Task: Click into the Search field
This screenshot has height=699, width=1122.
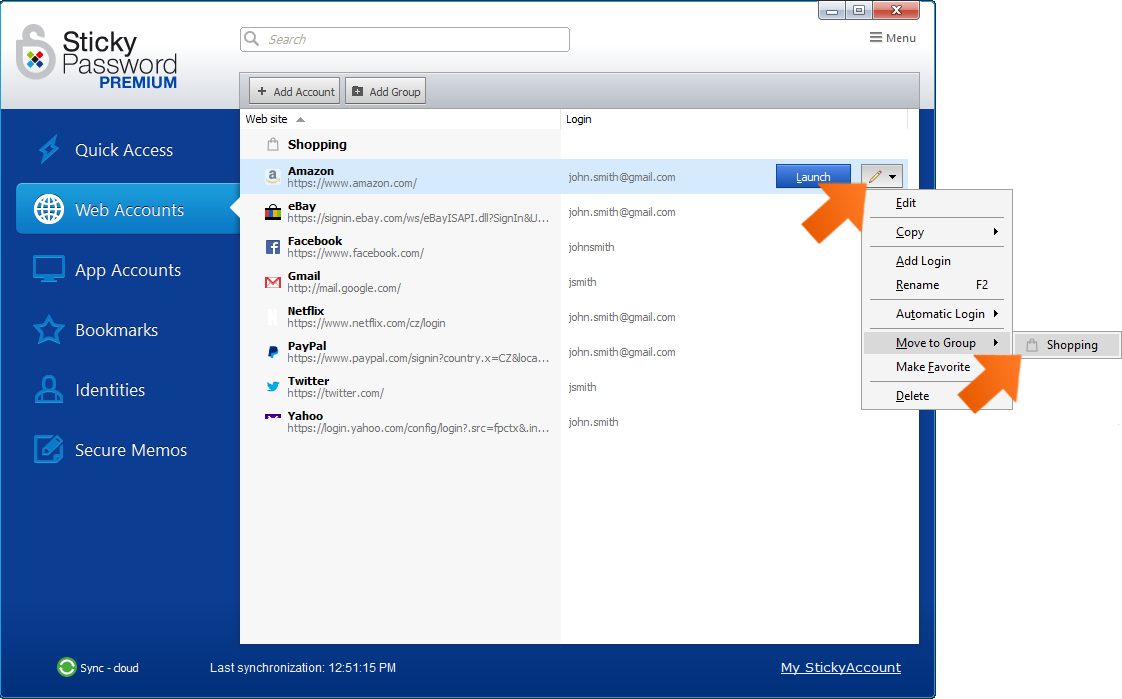Action: tap(405, 39)
